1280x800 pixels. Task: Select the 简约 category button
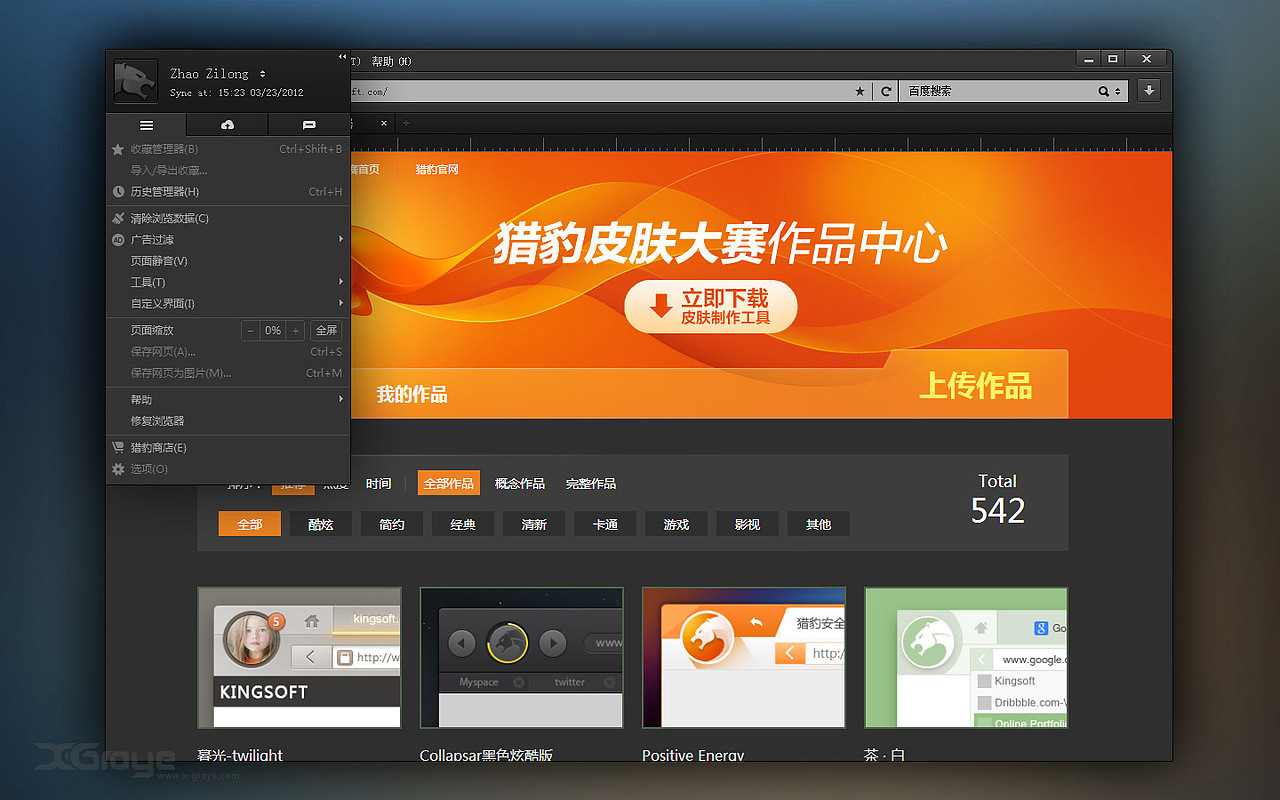pos(392,524)
